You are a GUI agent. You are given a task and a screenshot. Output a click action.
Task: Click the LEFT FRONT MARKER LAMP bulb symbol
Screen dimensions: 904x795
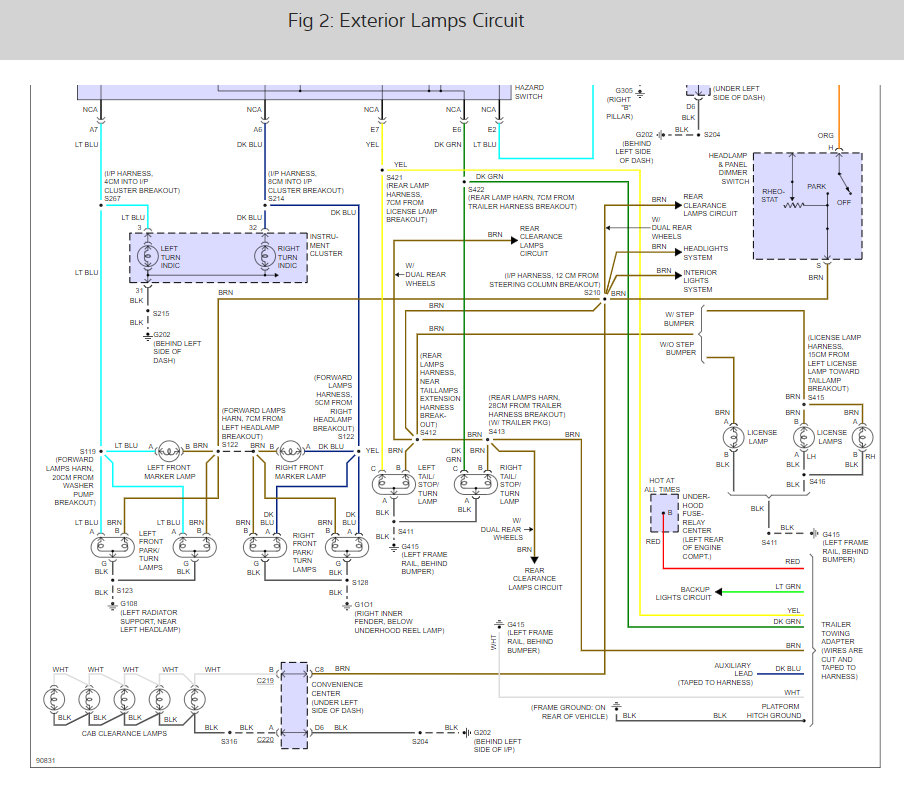click(168, 450)
